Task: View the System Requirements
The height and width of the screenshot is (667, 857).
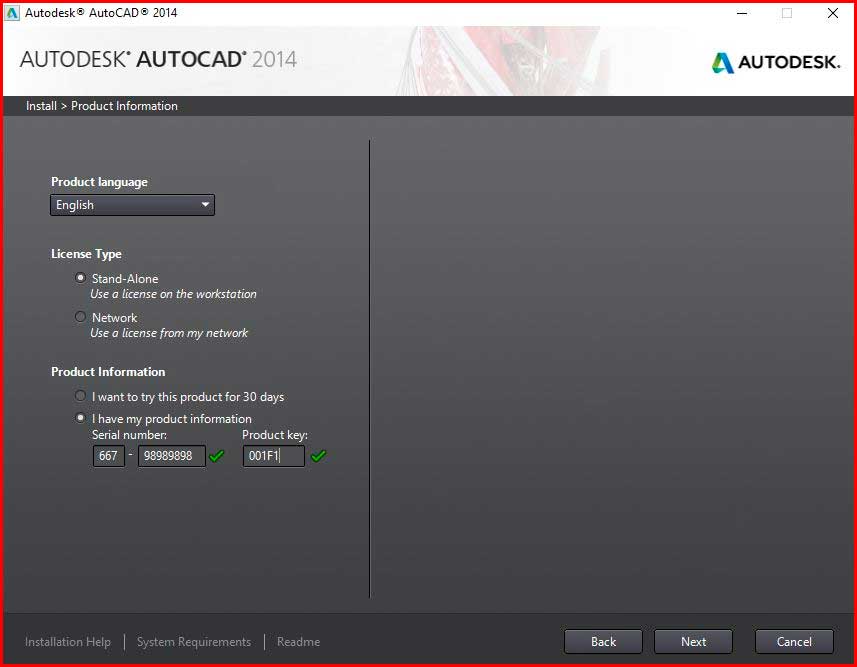Action: click(193, 641)
